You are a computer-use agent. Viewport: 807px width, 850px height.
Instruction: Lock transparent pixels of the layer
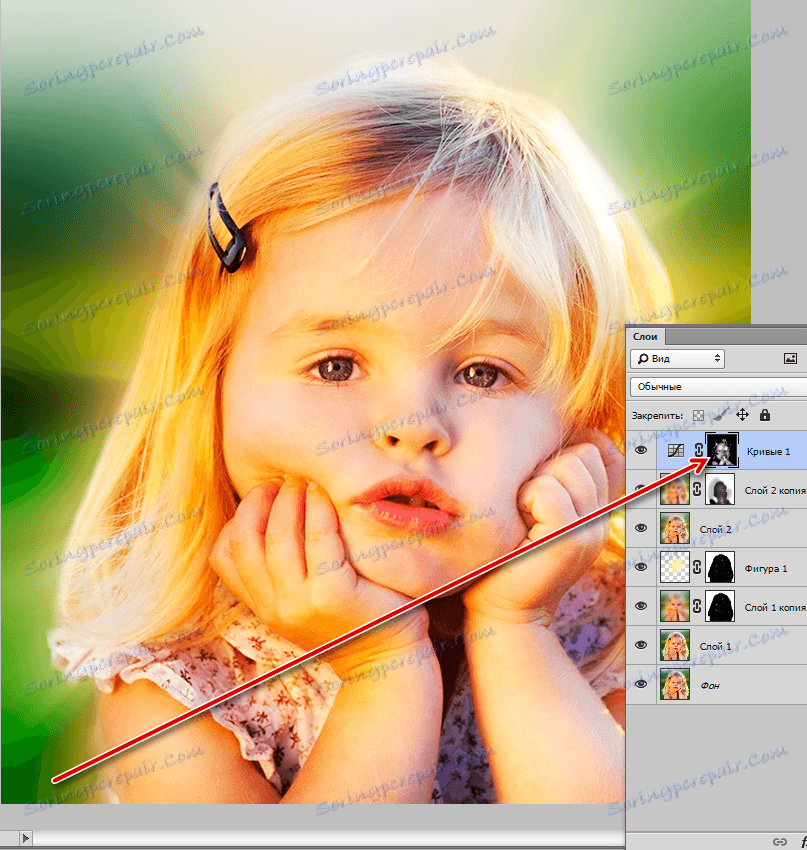pos(699,416)
